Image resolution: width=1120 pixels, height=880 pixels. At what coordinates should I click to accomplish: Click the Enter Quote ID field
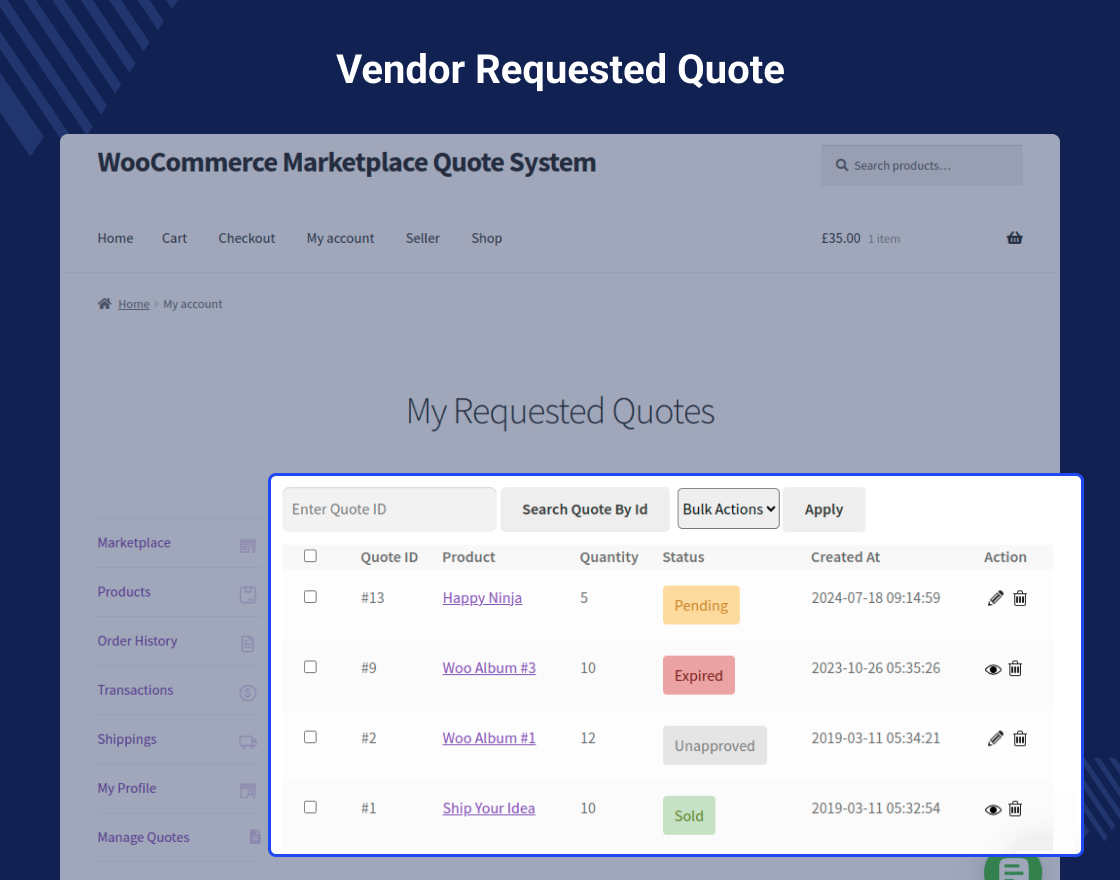389,509
